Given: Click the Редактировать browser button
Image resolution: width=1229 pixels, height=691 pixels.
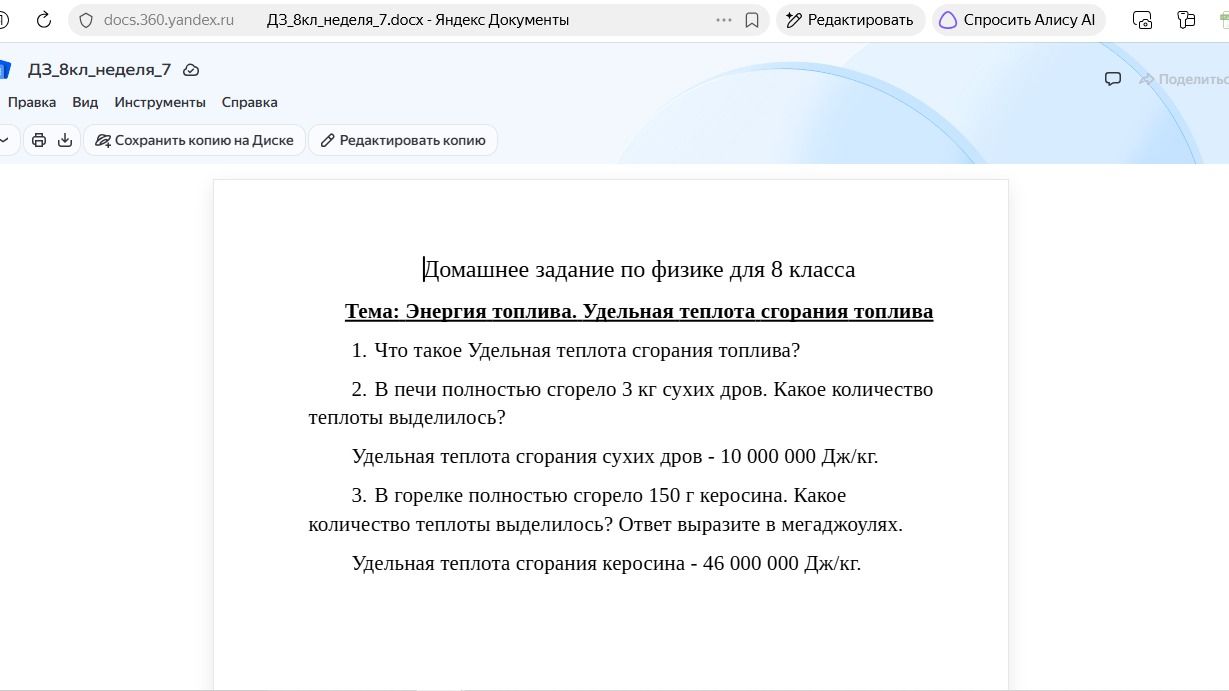Looking at the screenshot, I should point(850,20).
